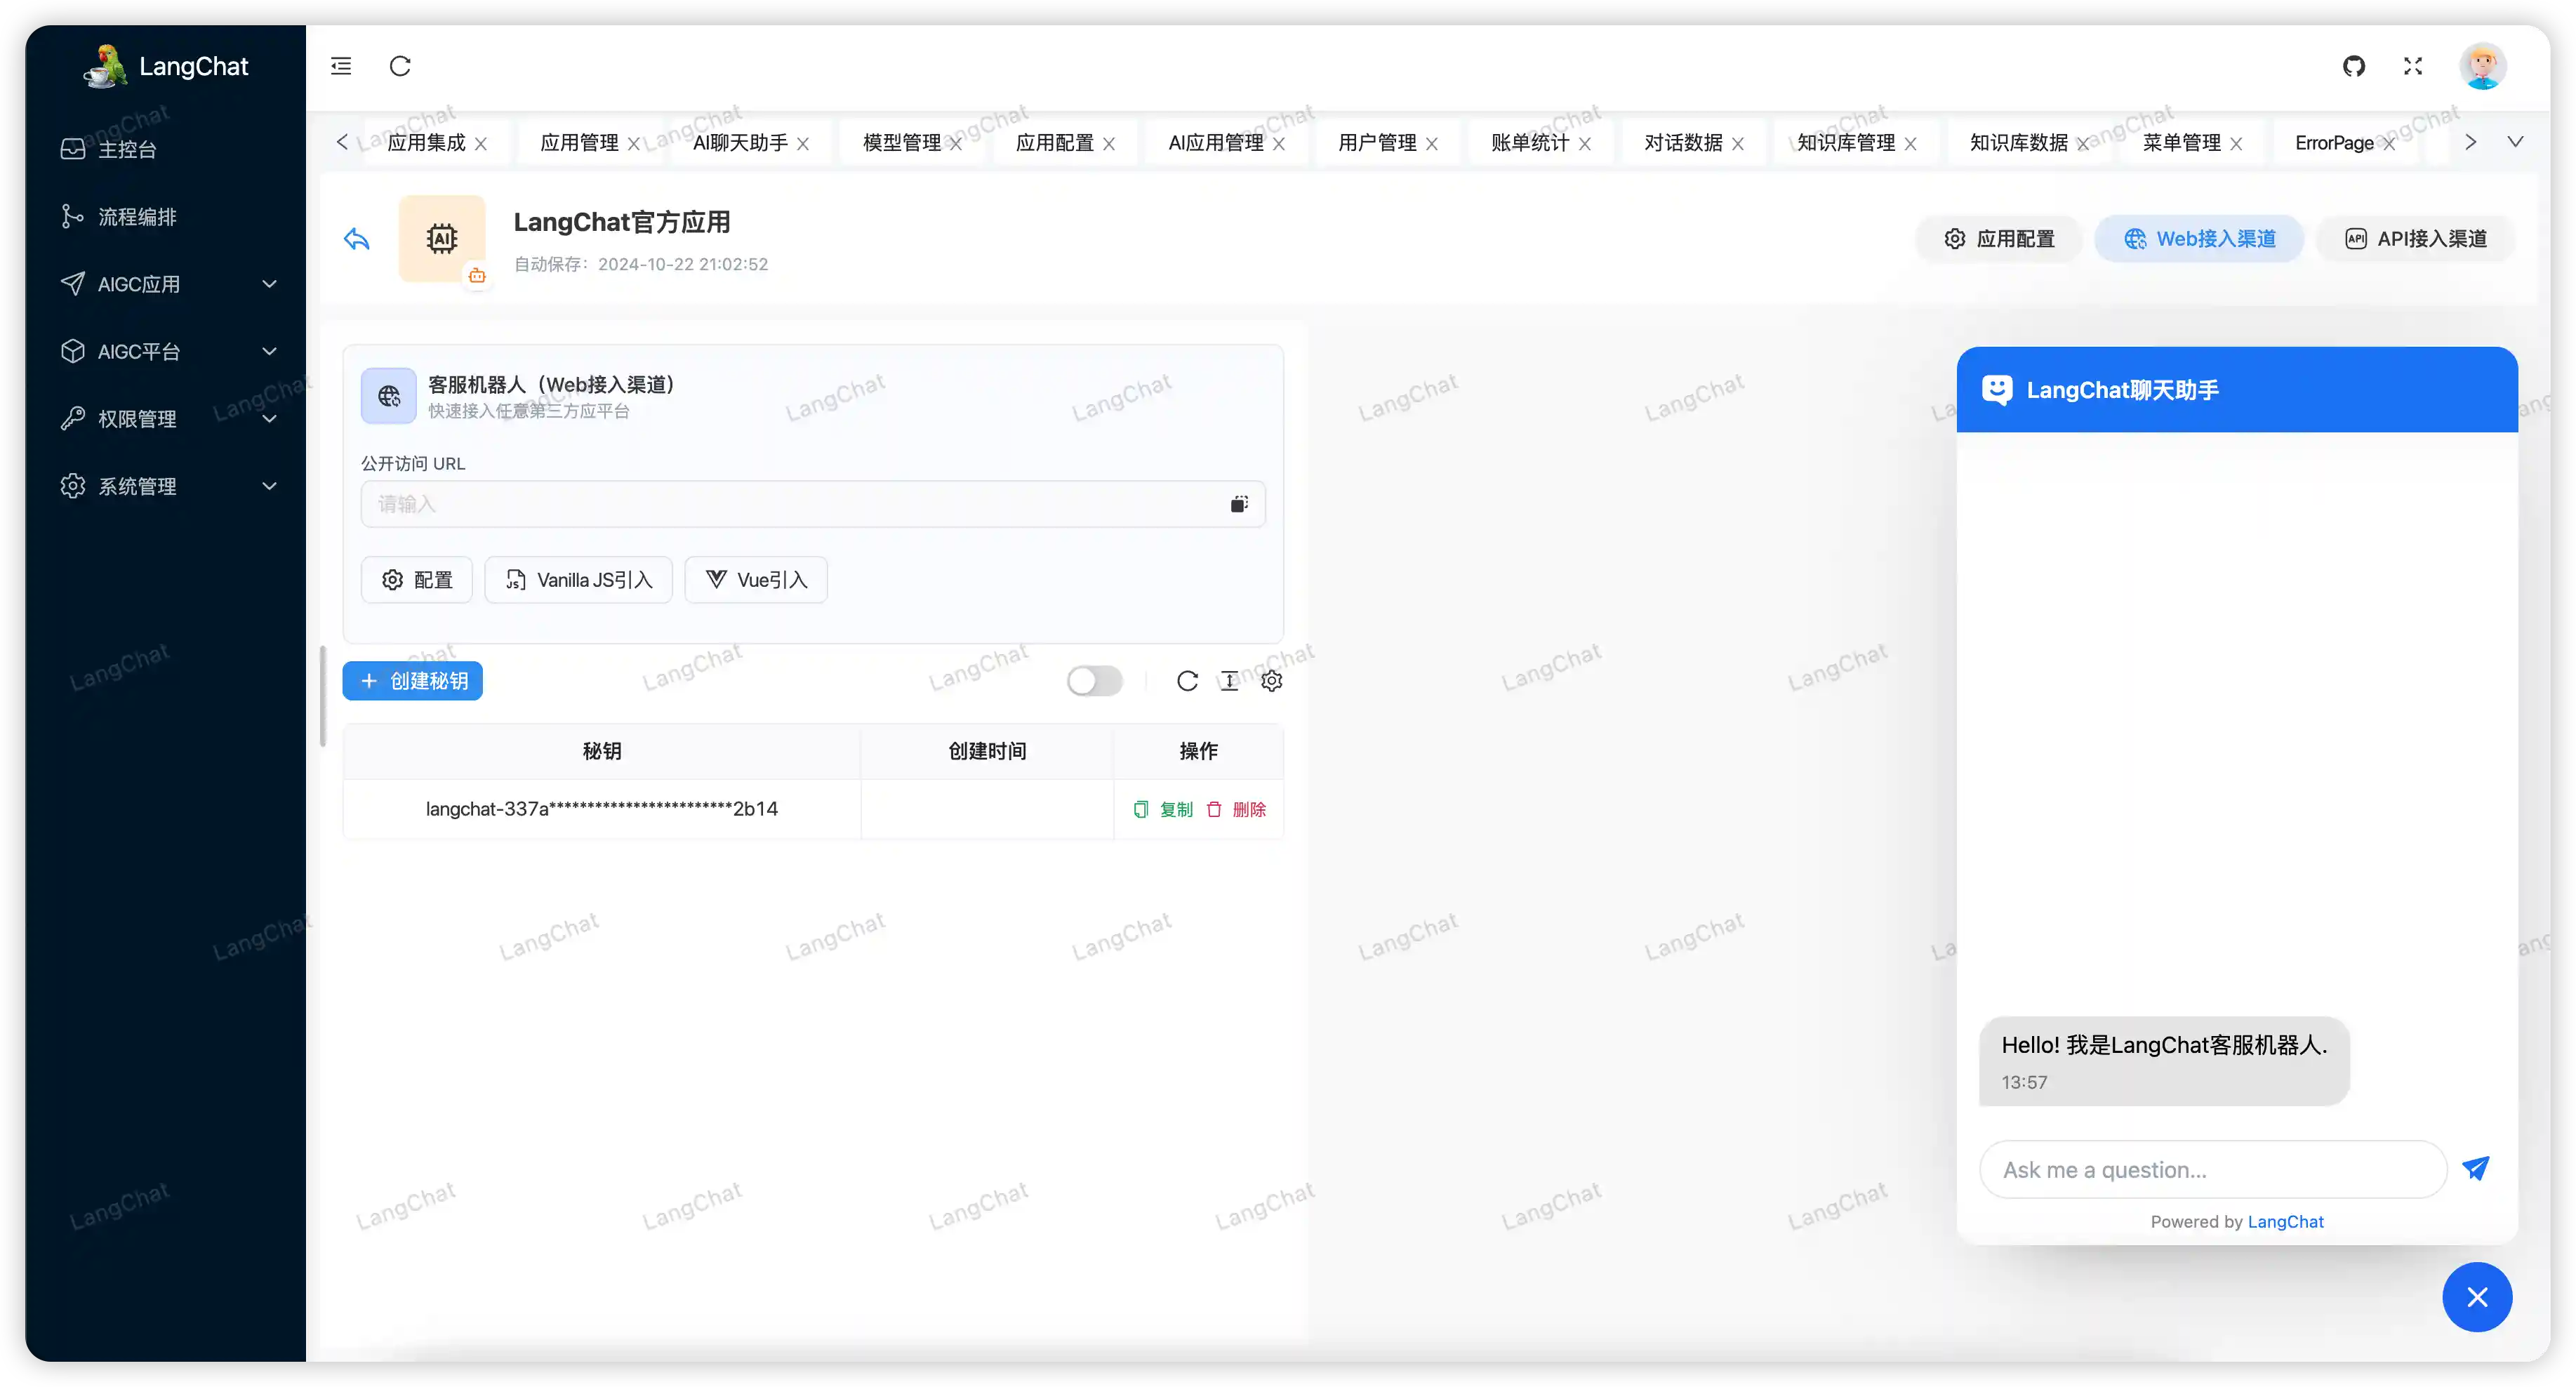Copy the public URL with the clipboard icon

(1239, 504)
